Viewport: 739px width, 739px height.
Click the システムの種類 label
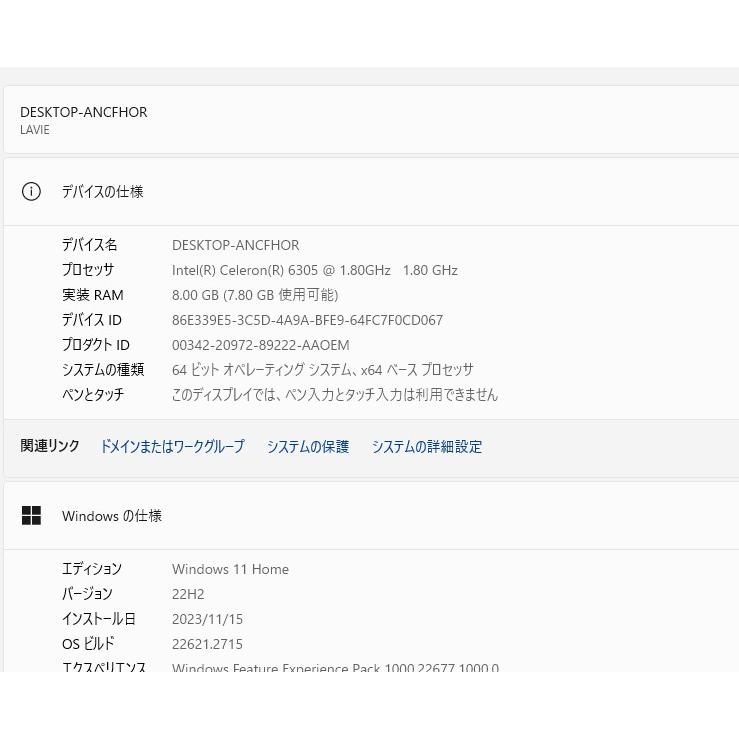point(103,370)
